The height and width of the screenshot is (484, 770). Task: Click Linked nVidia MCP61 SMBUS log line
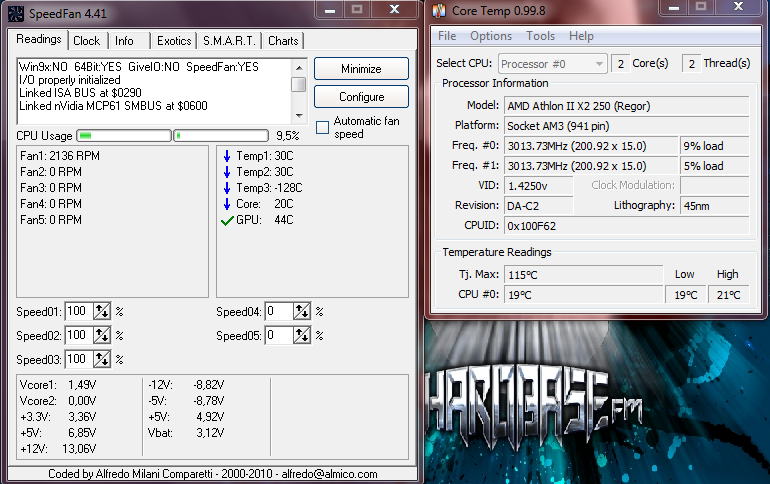113,106
